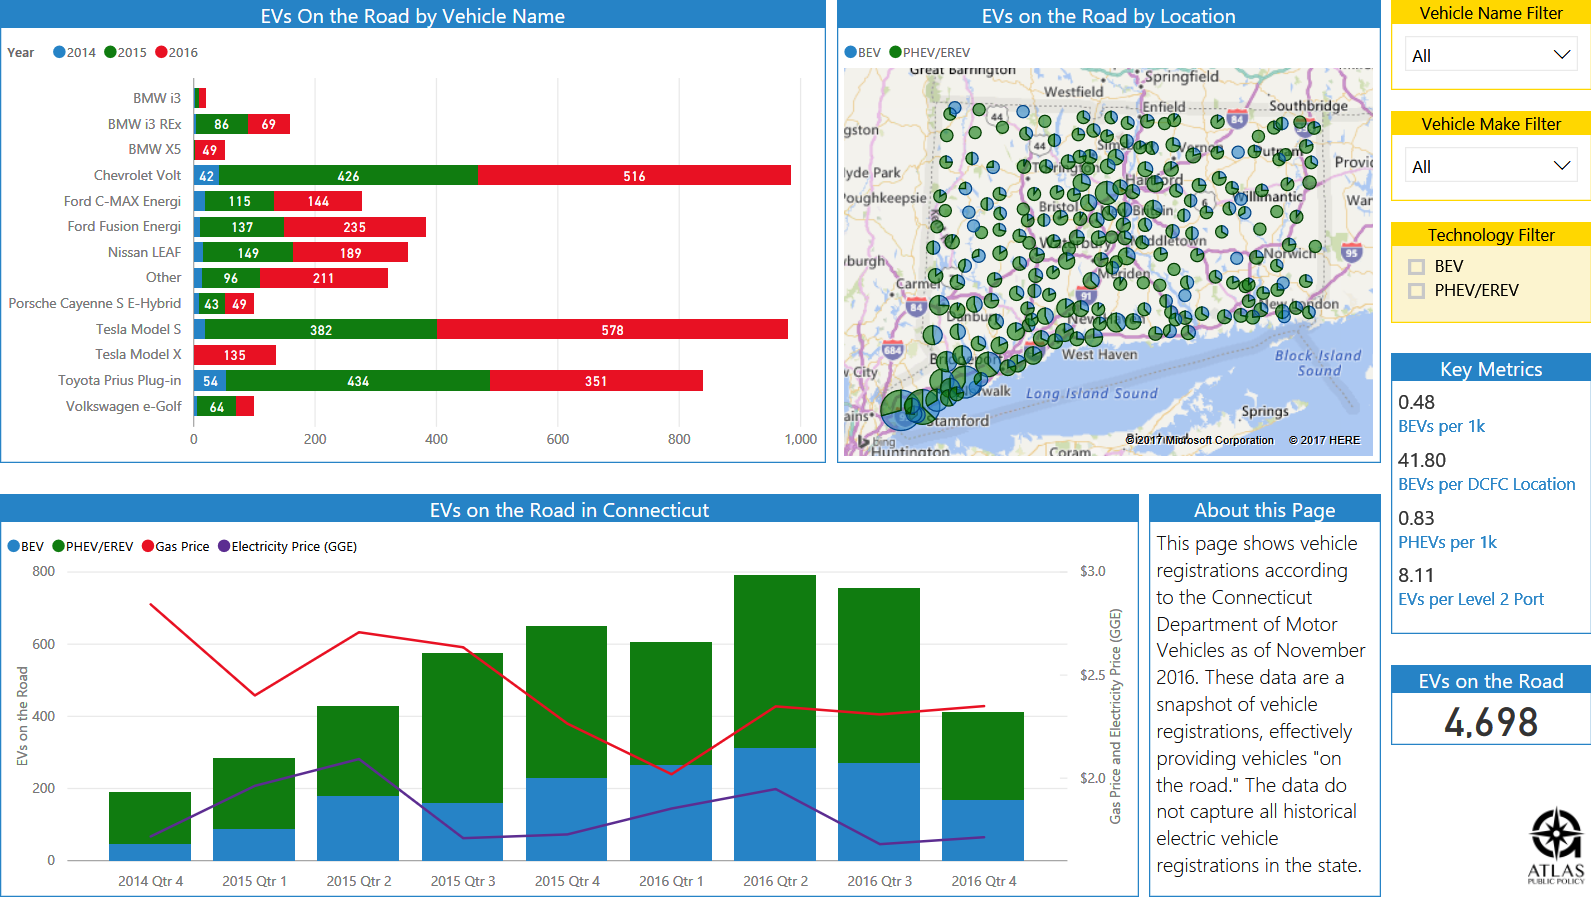Click the I-684 highway shield on the map
This screenshot has height=897, width=1591.
point(893,350)
